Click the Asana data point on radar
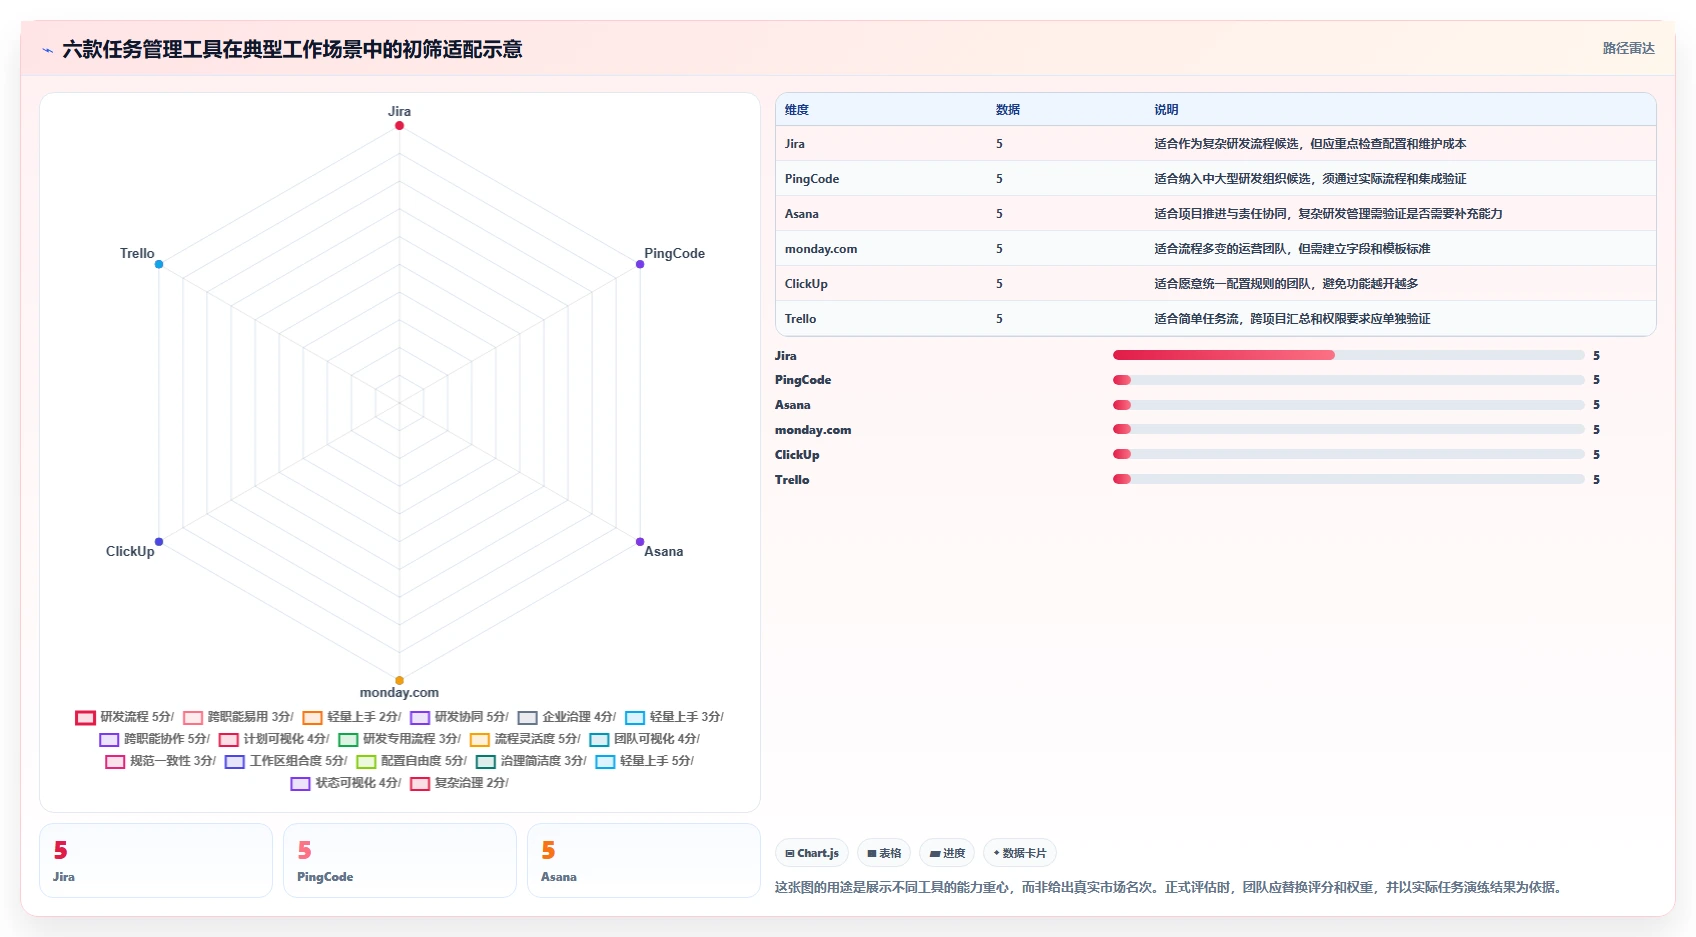 click(640, 542)
